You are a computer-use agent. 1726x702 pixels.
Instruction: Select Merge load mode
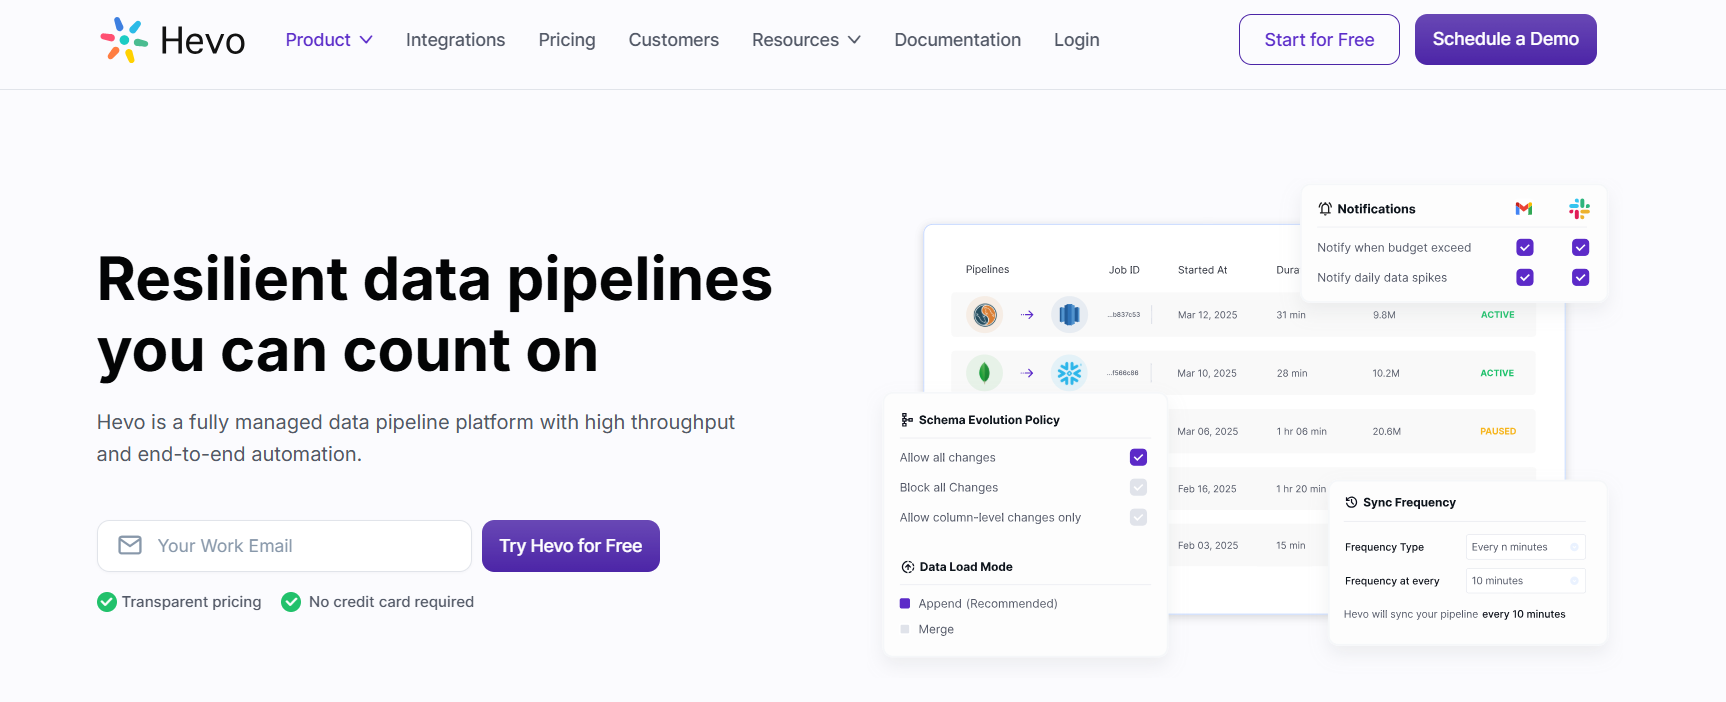[x=905, y=629]
